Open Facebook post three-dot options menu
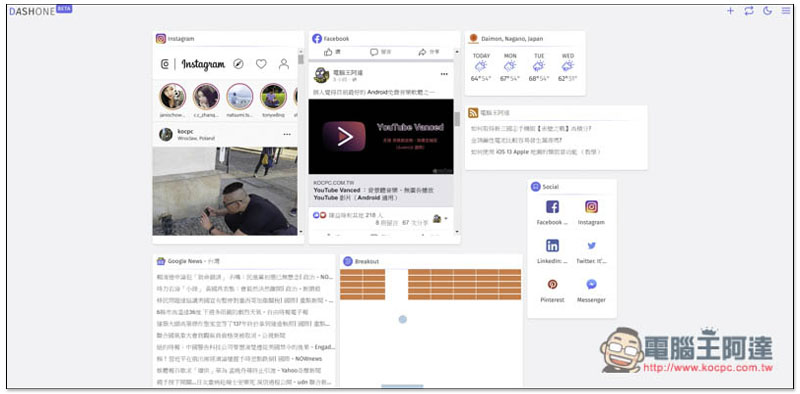 click(444, 74)
